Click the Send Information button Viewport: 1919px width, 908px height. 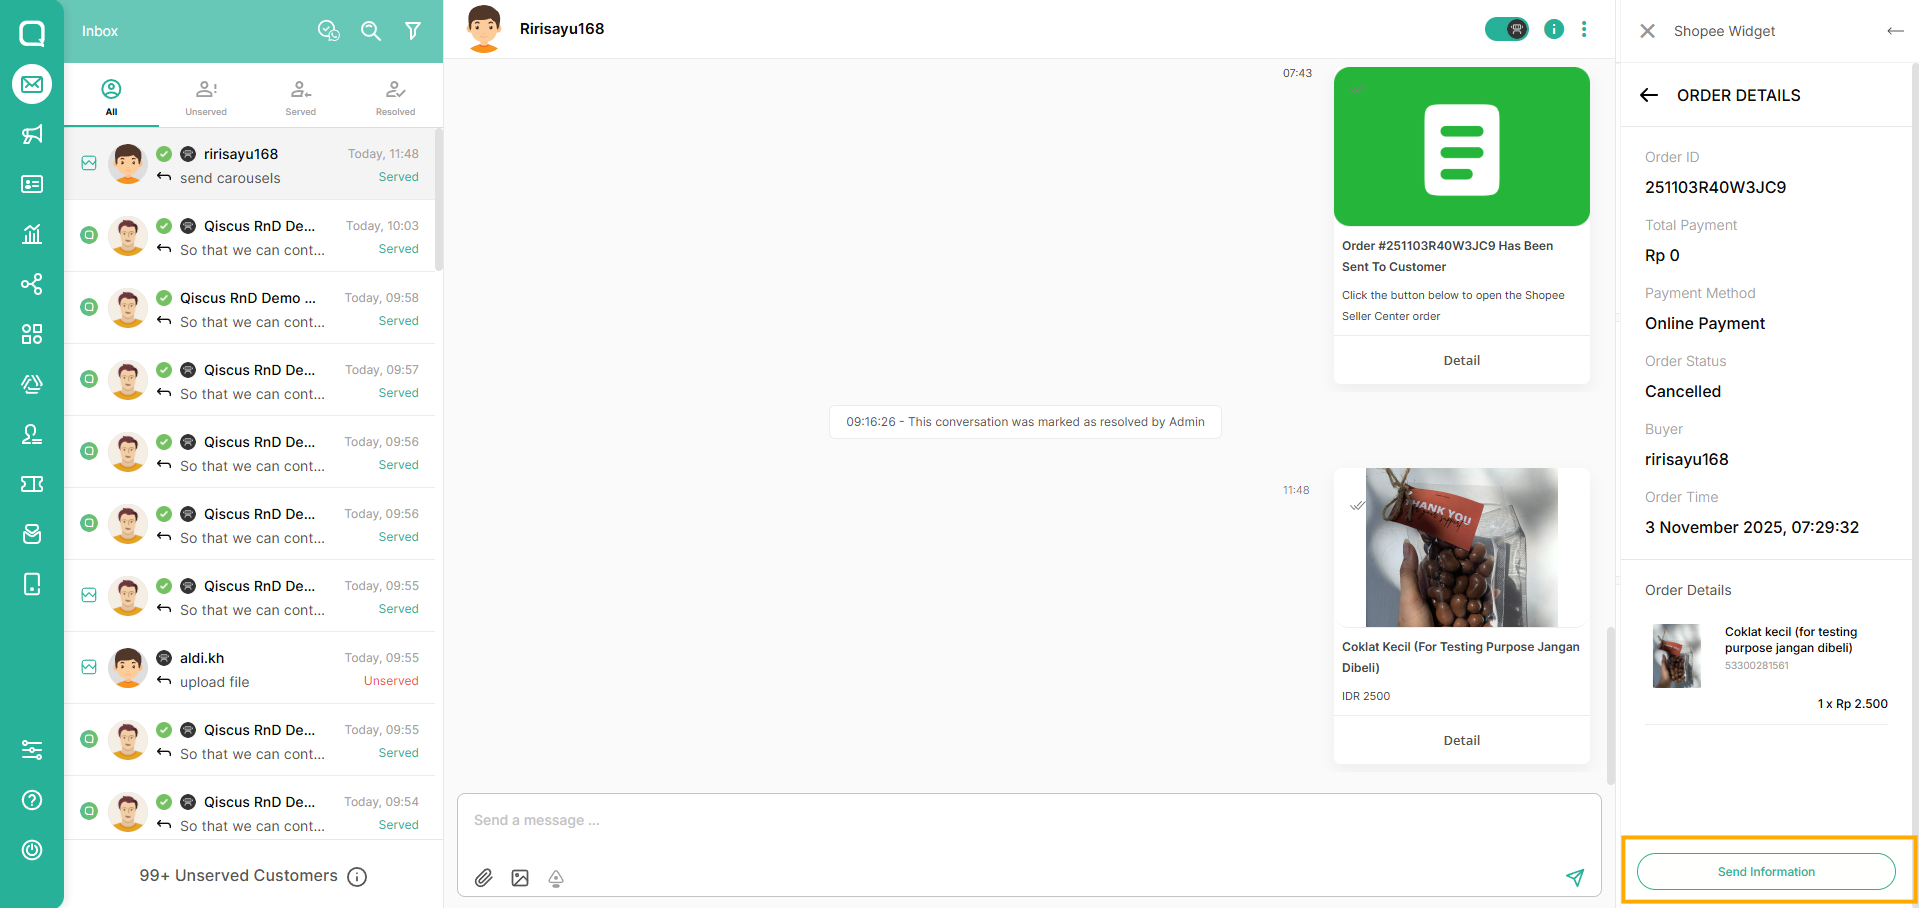1766,871
